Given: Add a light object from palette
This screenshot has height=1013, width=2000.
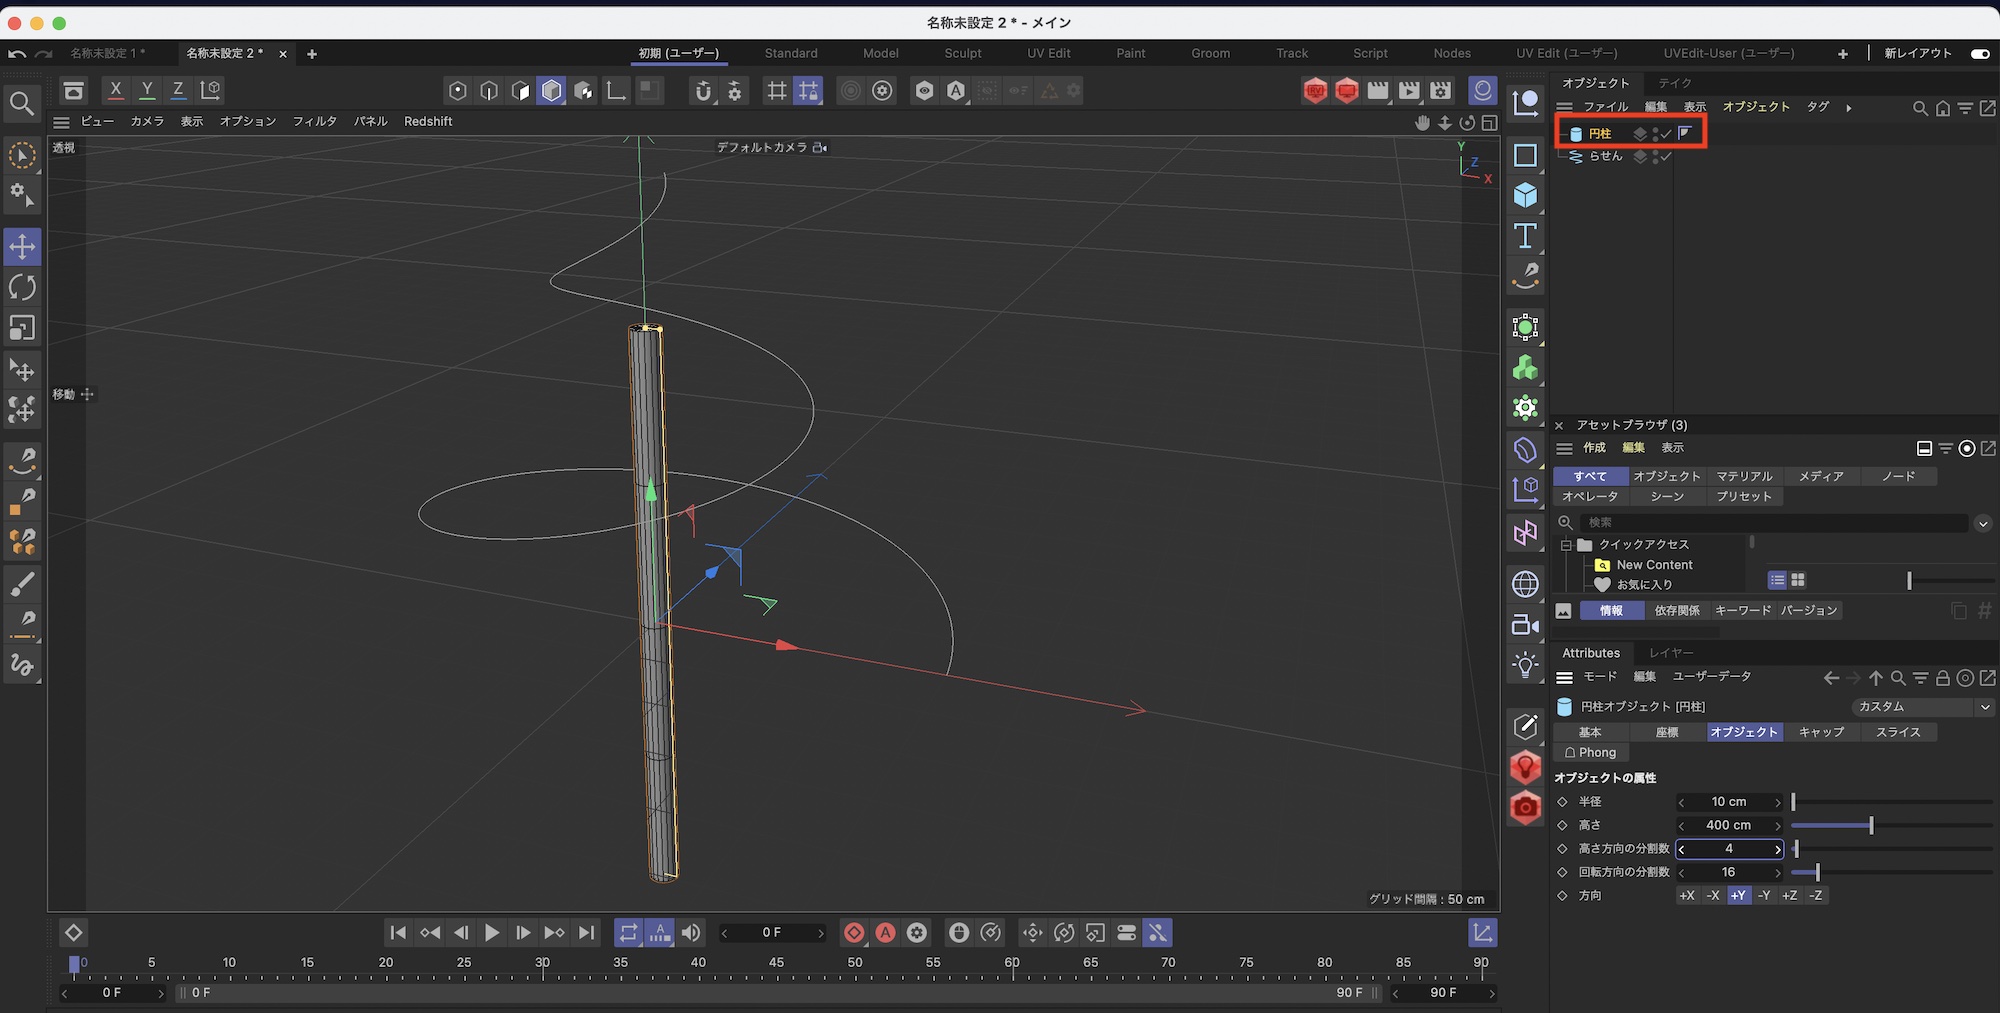Looking at the screenshot, I should click(x=1525, y=665).
